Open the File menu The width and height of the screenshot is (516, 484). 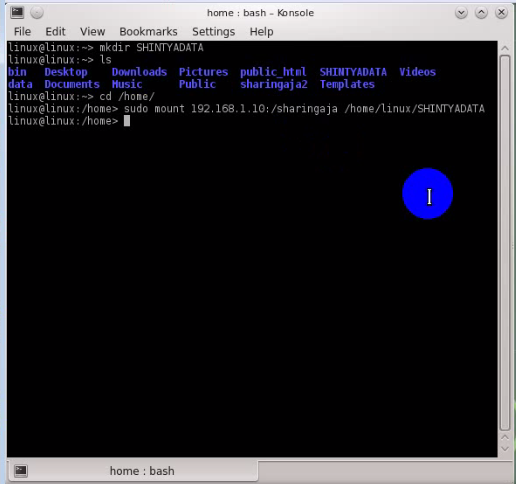[x=22, y=32]
